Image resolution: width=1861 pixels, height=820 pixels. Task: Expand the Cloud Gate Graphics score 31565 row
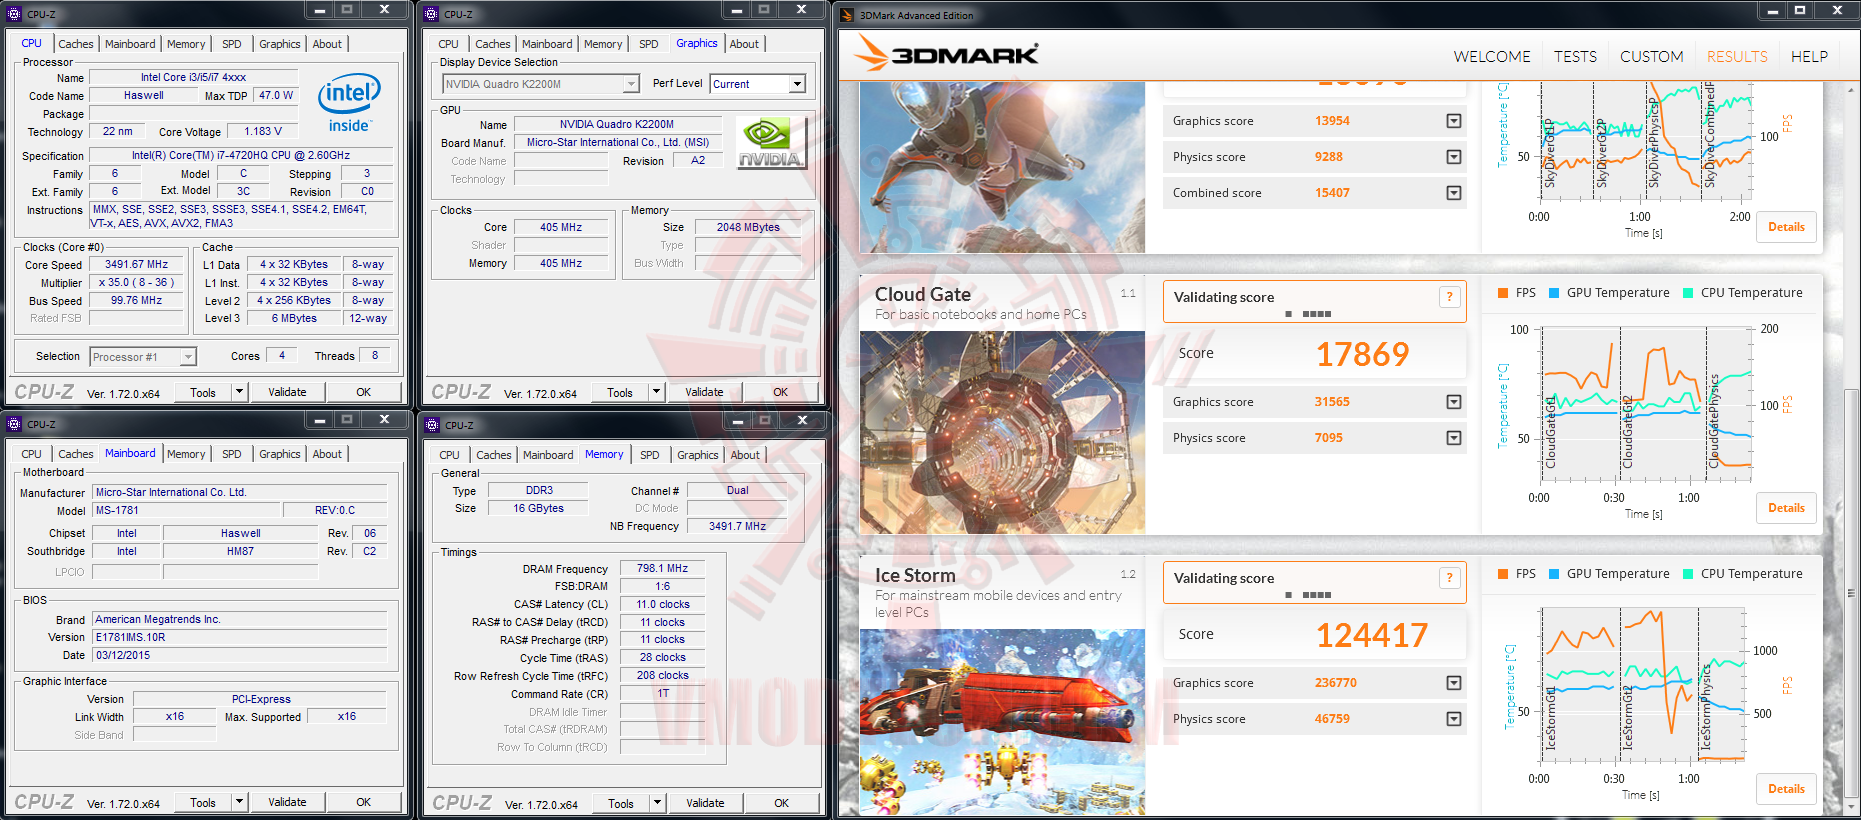(x=1454, y=402)
